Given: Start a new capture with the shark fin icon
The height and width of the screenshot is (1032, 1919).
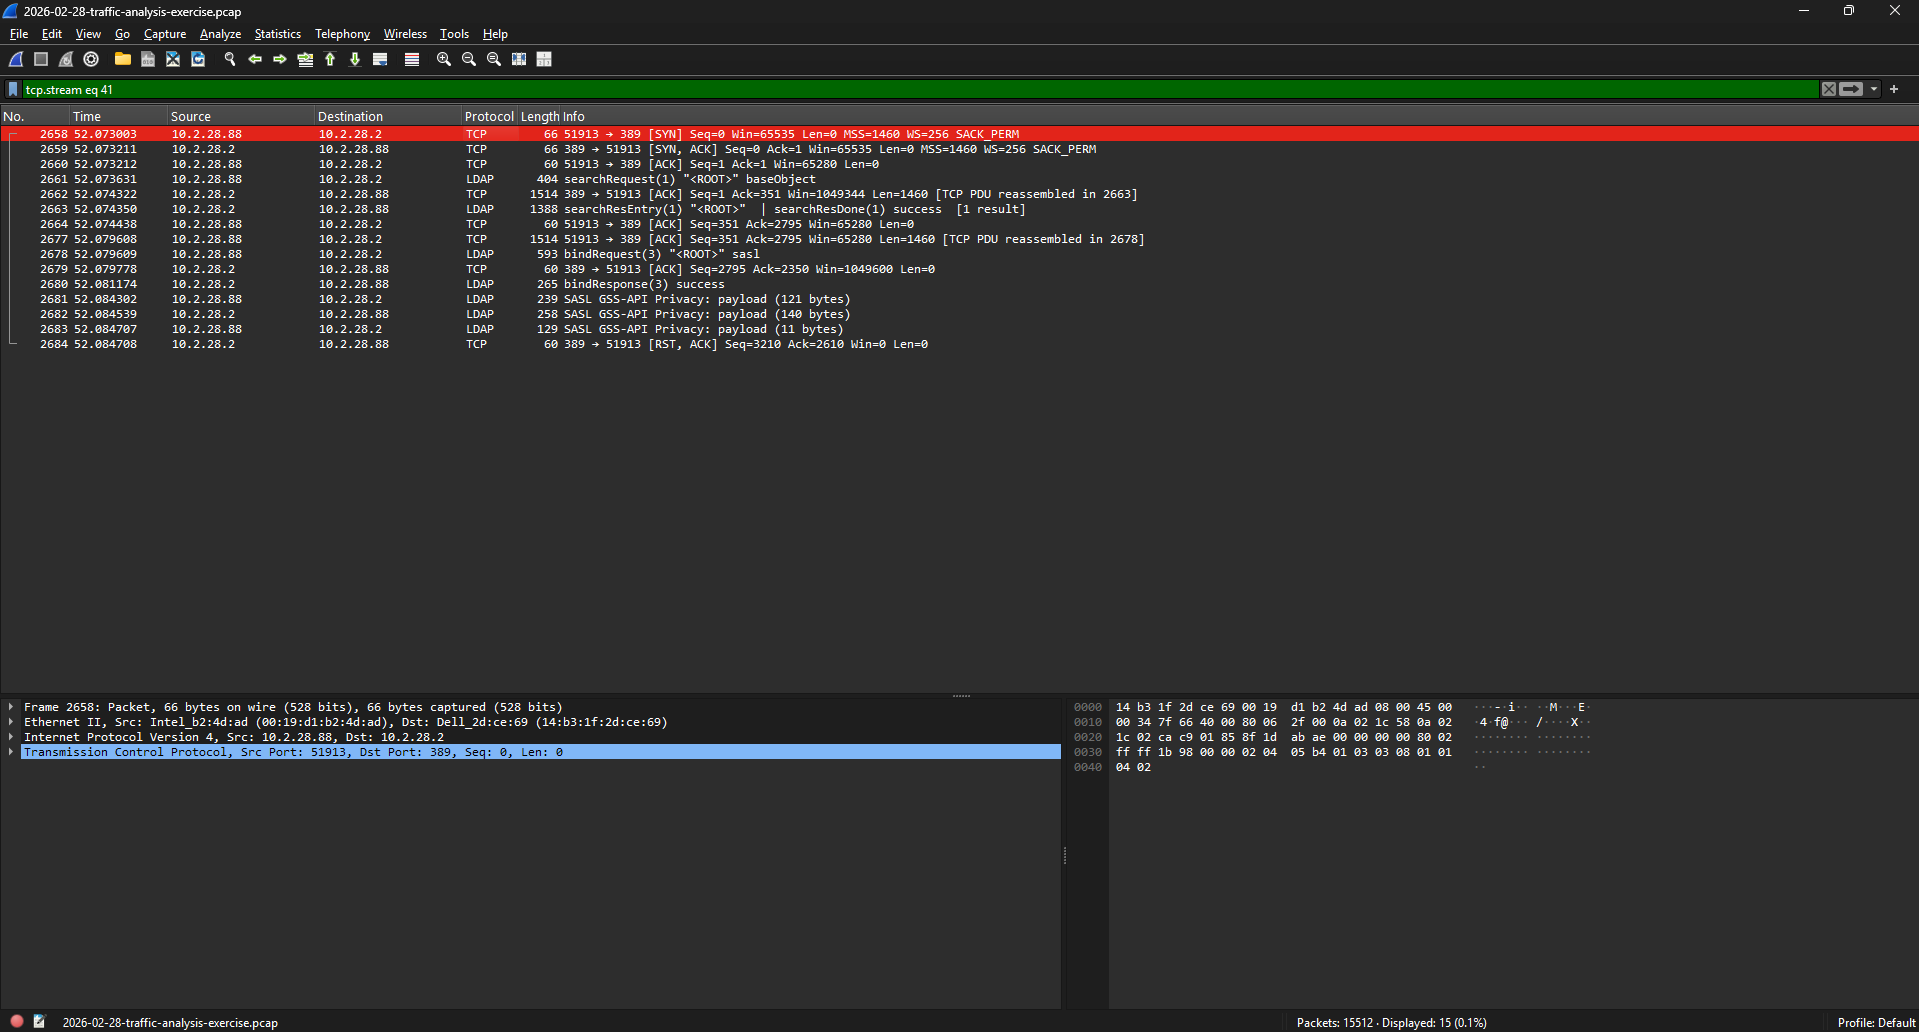Looking at the screenshot, I should point(15,59).
